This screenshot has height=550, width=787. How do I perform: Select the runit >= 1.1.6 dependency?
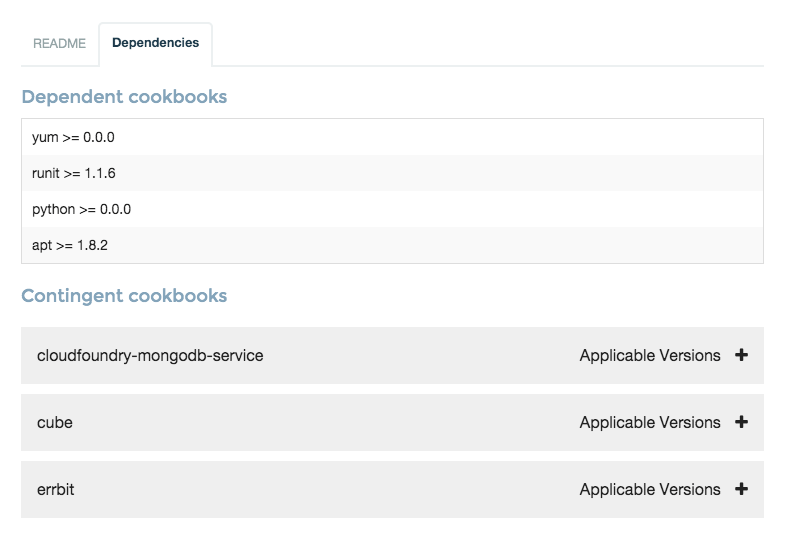pyautogui.click(x=74, y=173)
